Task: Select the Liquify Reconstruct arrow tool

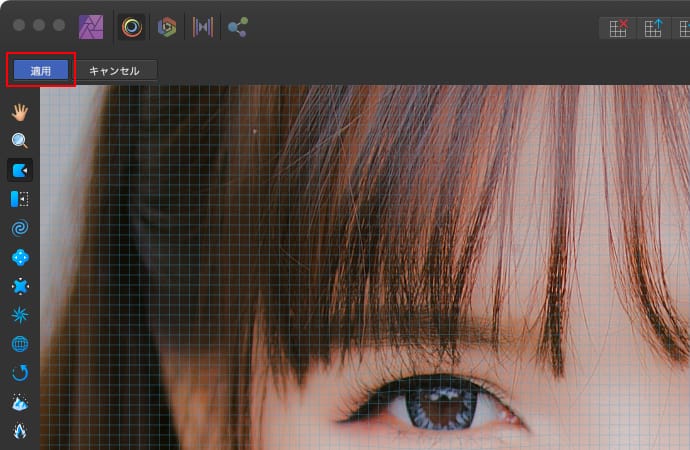Action: tap(20, 373)
